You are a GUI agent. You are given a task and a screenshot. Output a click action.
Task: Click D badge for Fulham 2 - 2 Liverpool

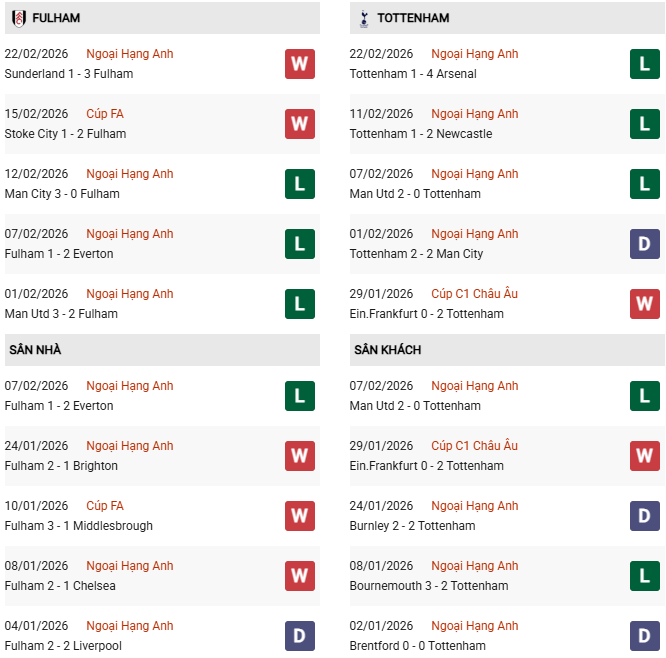click(299, 636)
